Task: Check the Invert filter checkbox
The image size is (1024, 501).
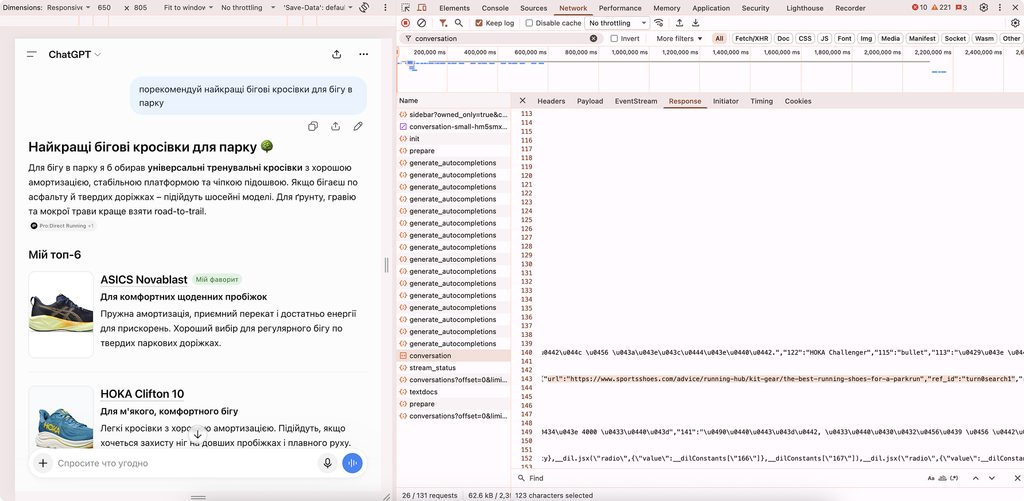Action: coord(614,39)
